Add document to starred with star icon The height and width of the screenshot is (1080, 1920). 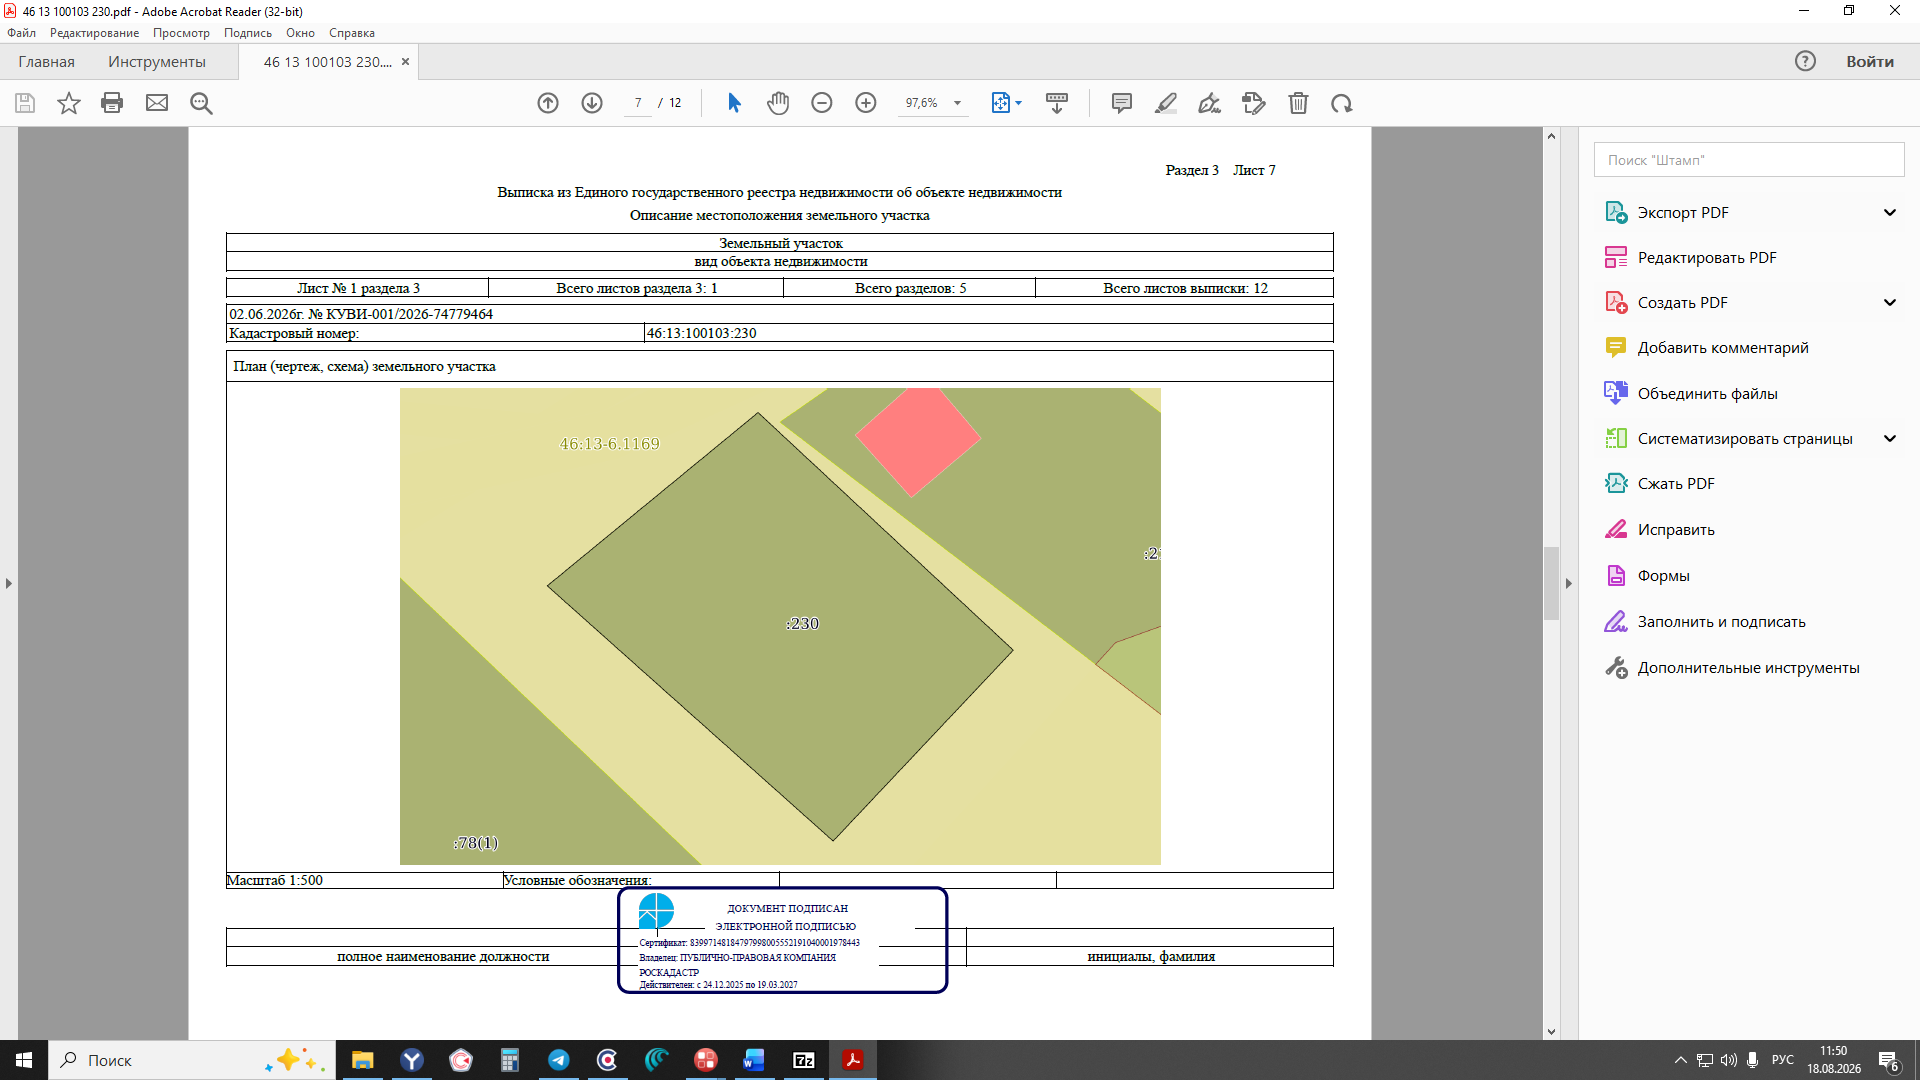coord(68,103)
